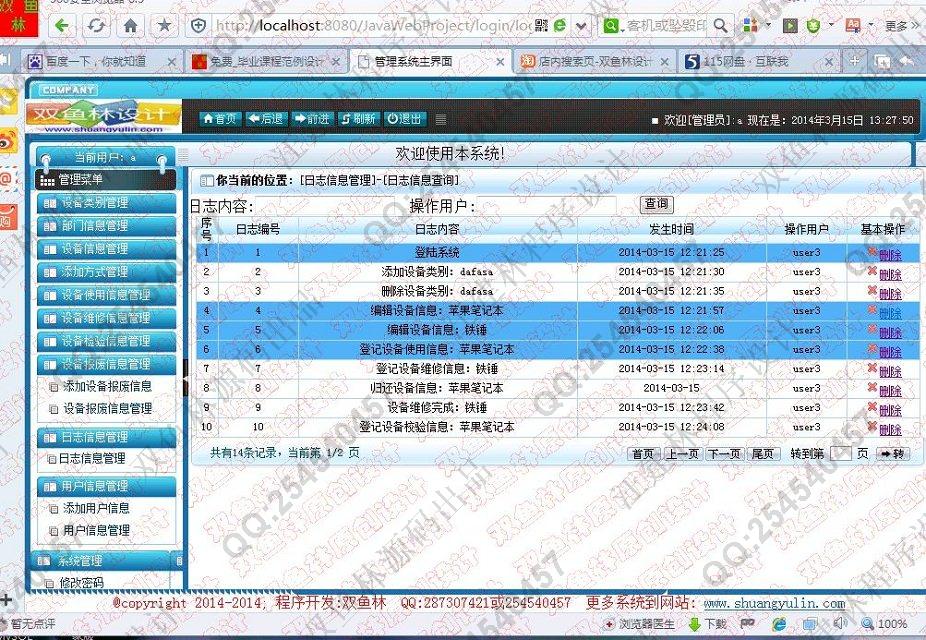Delete log row 4 编辑设备信息 苹果笔记本
Image resolution: width=926 pixels, height=640 pixels.
coord(890,314)
